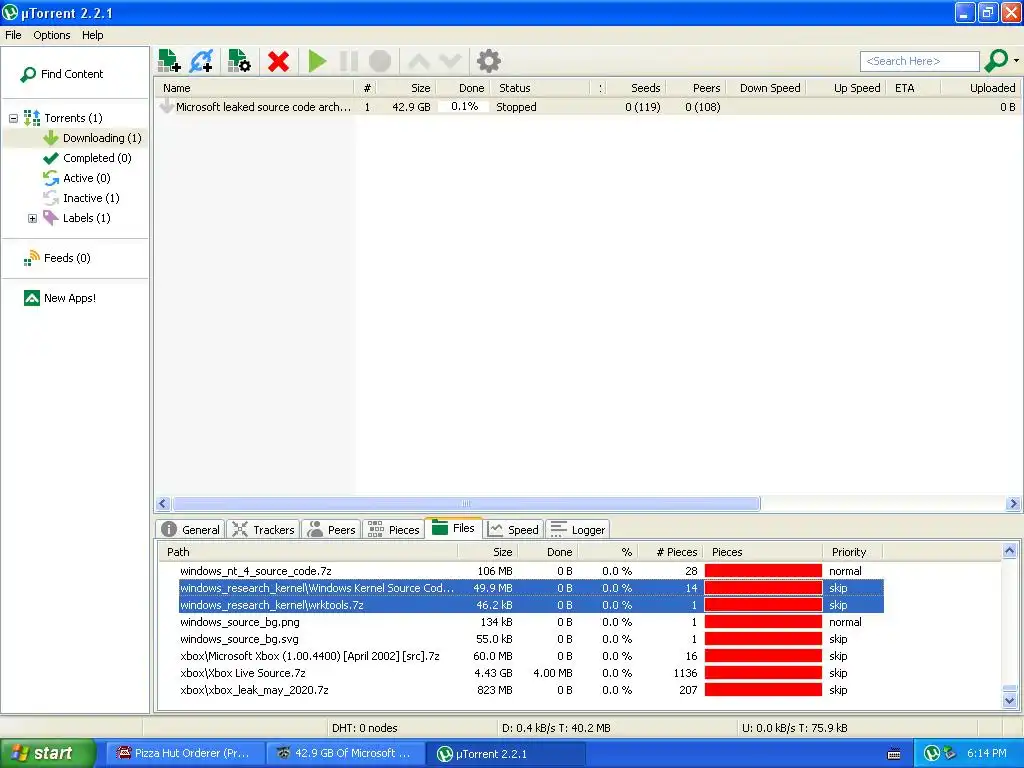Move torrent up in queue arrow

(419, 61)
